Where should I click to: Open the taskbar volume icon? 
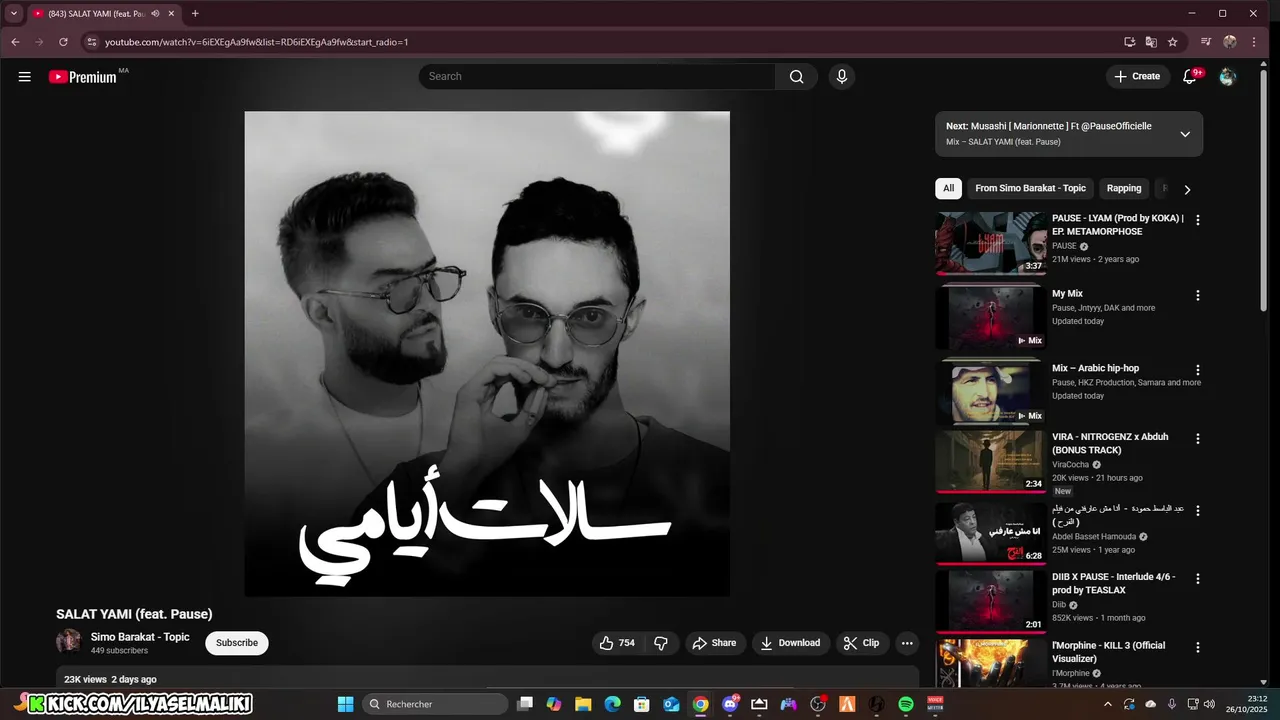tap(1209, 704)
